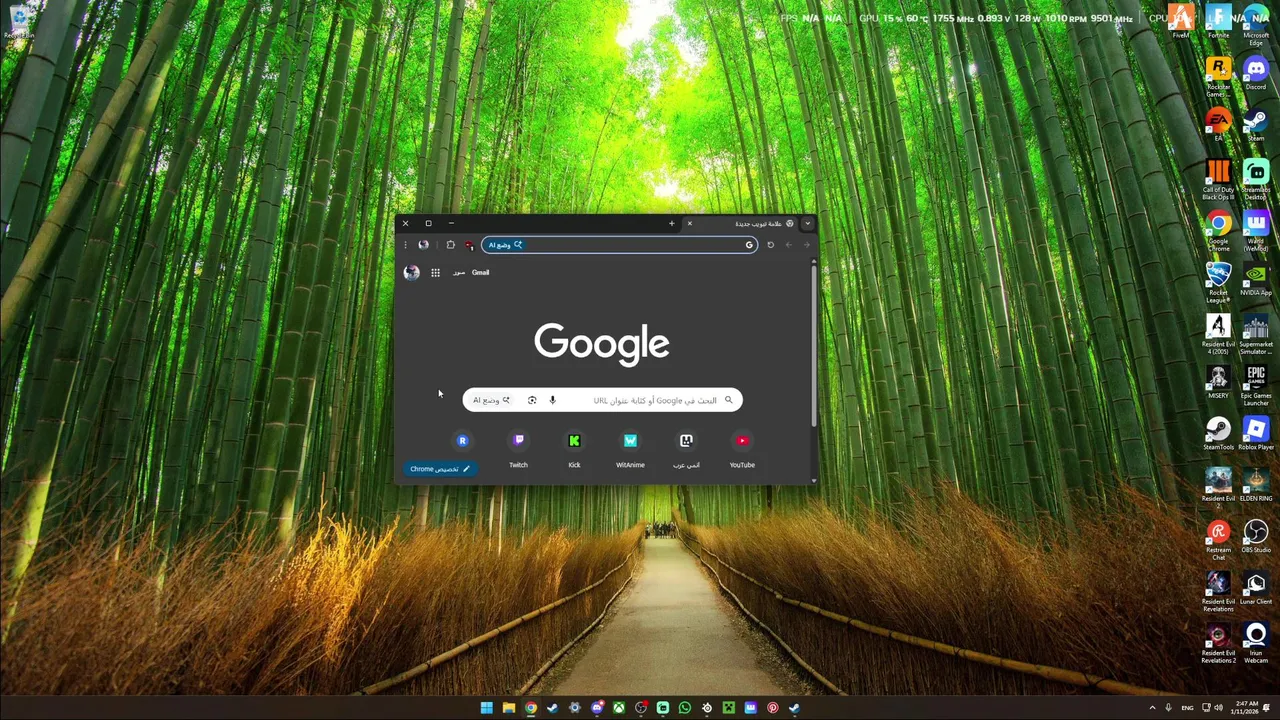
Task: Open the Chrome profile avatar in toolbar
Action: tap(424, 245)
